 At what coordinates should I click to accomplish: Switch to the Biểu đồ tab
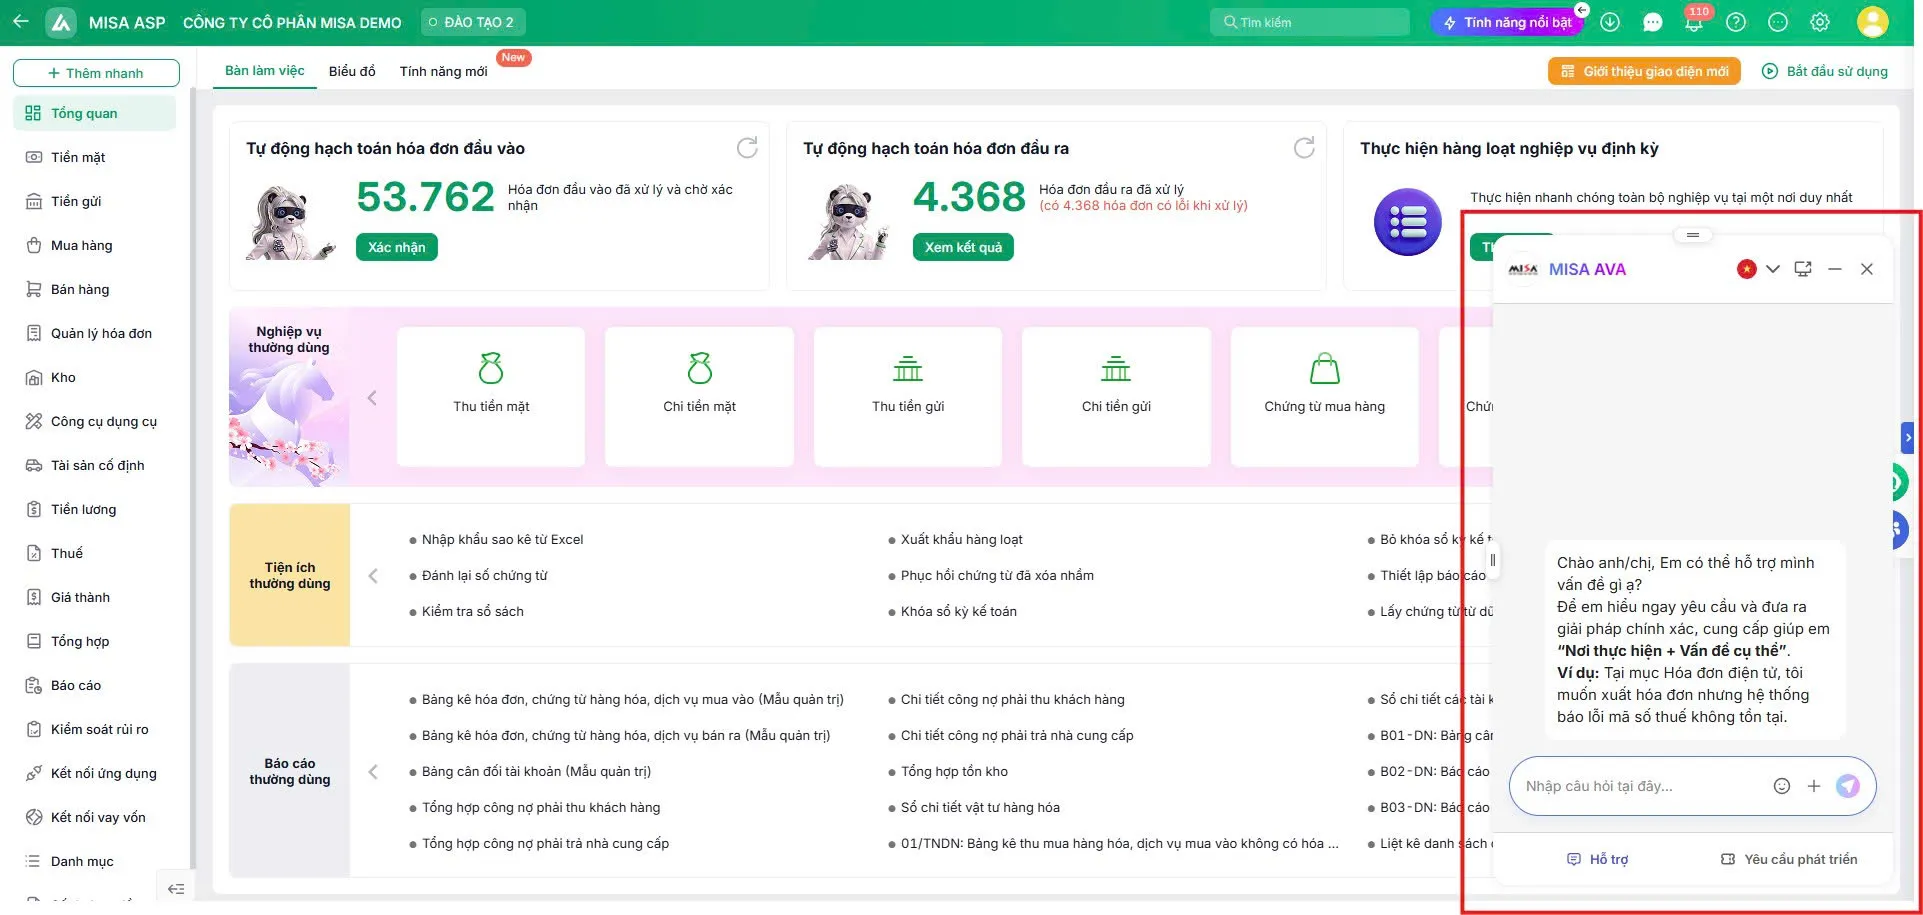[x=352, y=71]
